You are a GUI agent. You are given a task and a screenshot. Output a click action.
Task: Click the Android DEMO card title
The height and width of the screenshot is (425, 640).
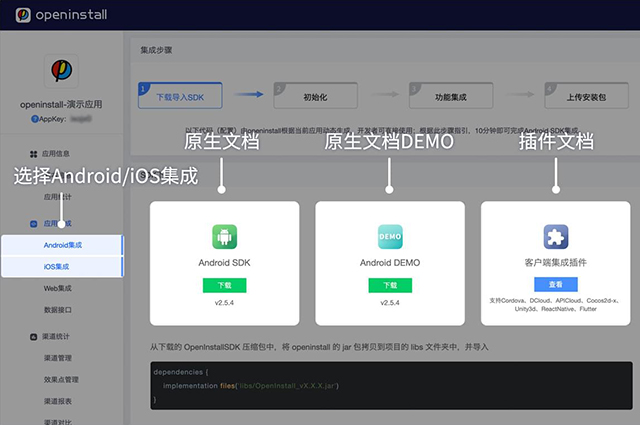(x=390, y=263)
